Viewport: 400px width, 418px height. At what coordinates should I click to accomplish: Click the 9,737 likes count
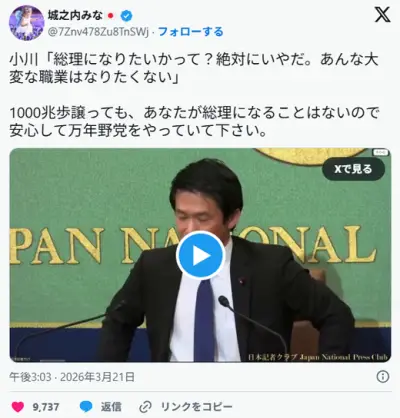click(46, 407)
